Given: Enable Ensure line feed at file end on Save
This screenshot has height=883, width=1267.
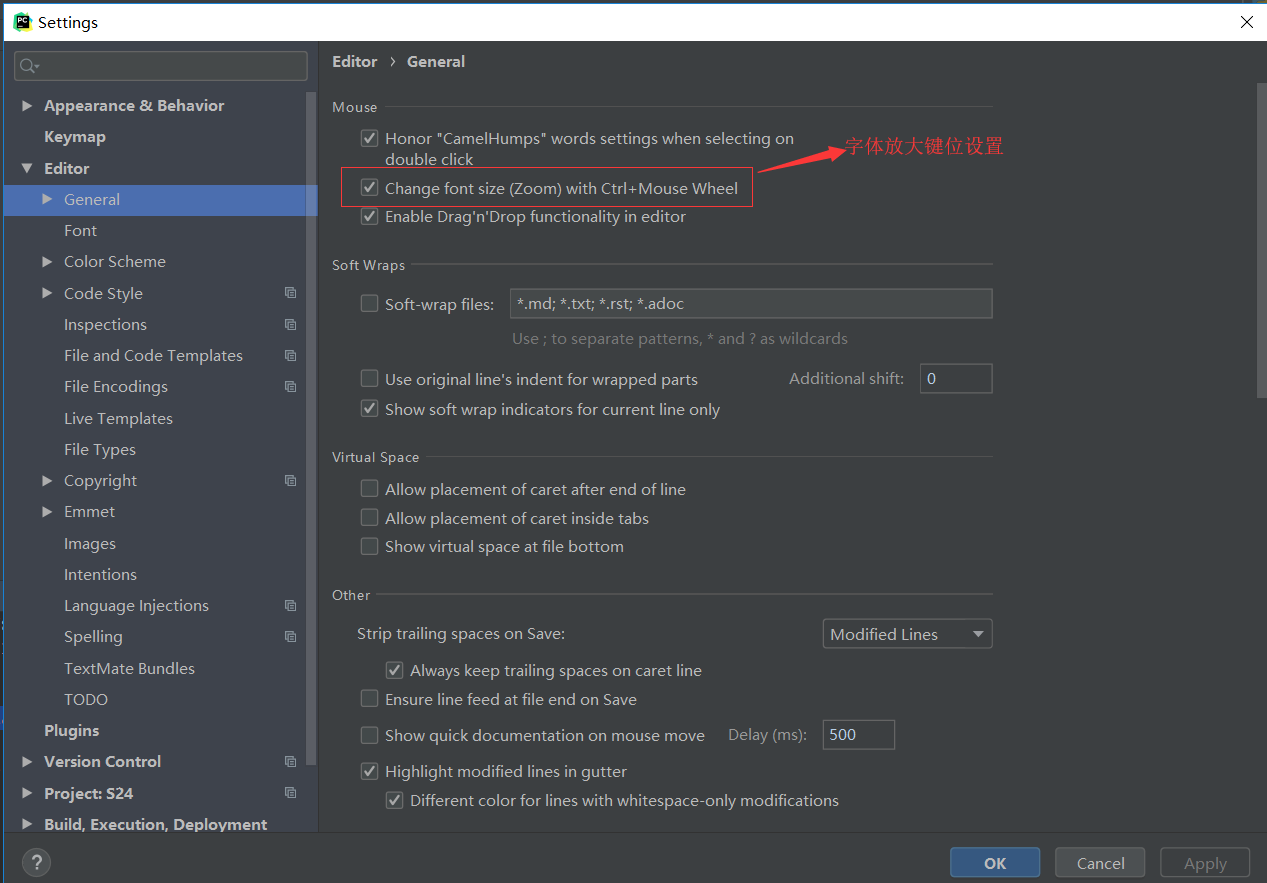Looking at the screenshot, I should point(370,699).
